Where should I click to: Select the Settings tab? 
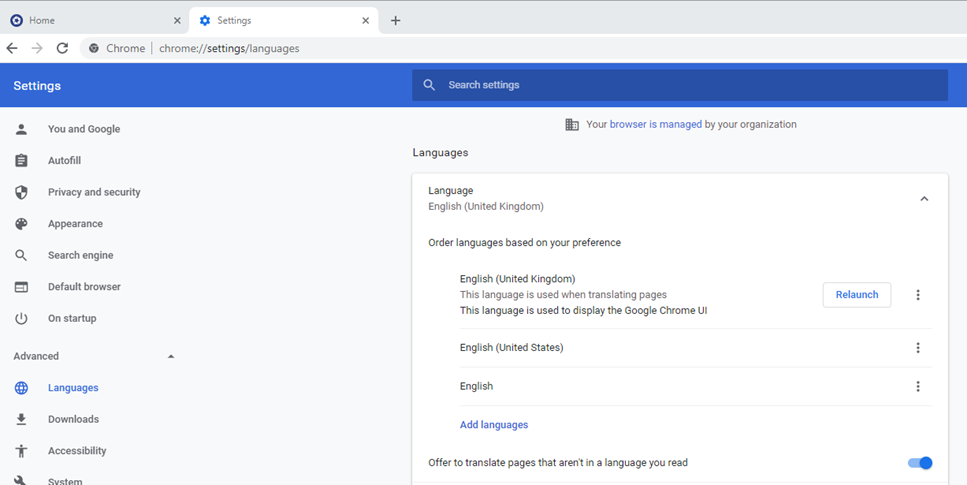tap(284, 20)
